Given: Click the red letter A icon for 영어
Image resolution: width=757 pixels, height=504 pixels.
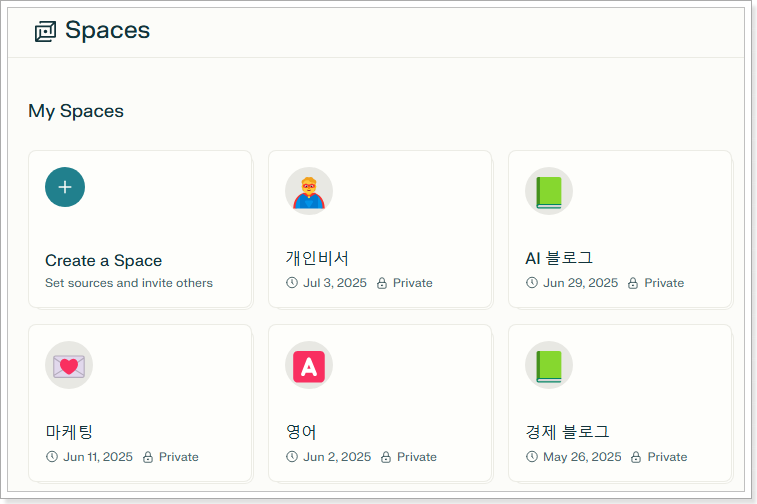Looking at the screenshot, I should tap(308, 365).
